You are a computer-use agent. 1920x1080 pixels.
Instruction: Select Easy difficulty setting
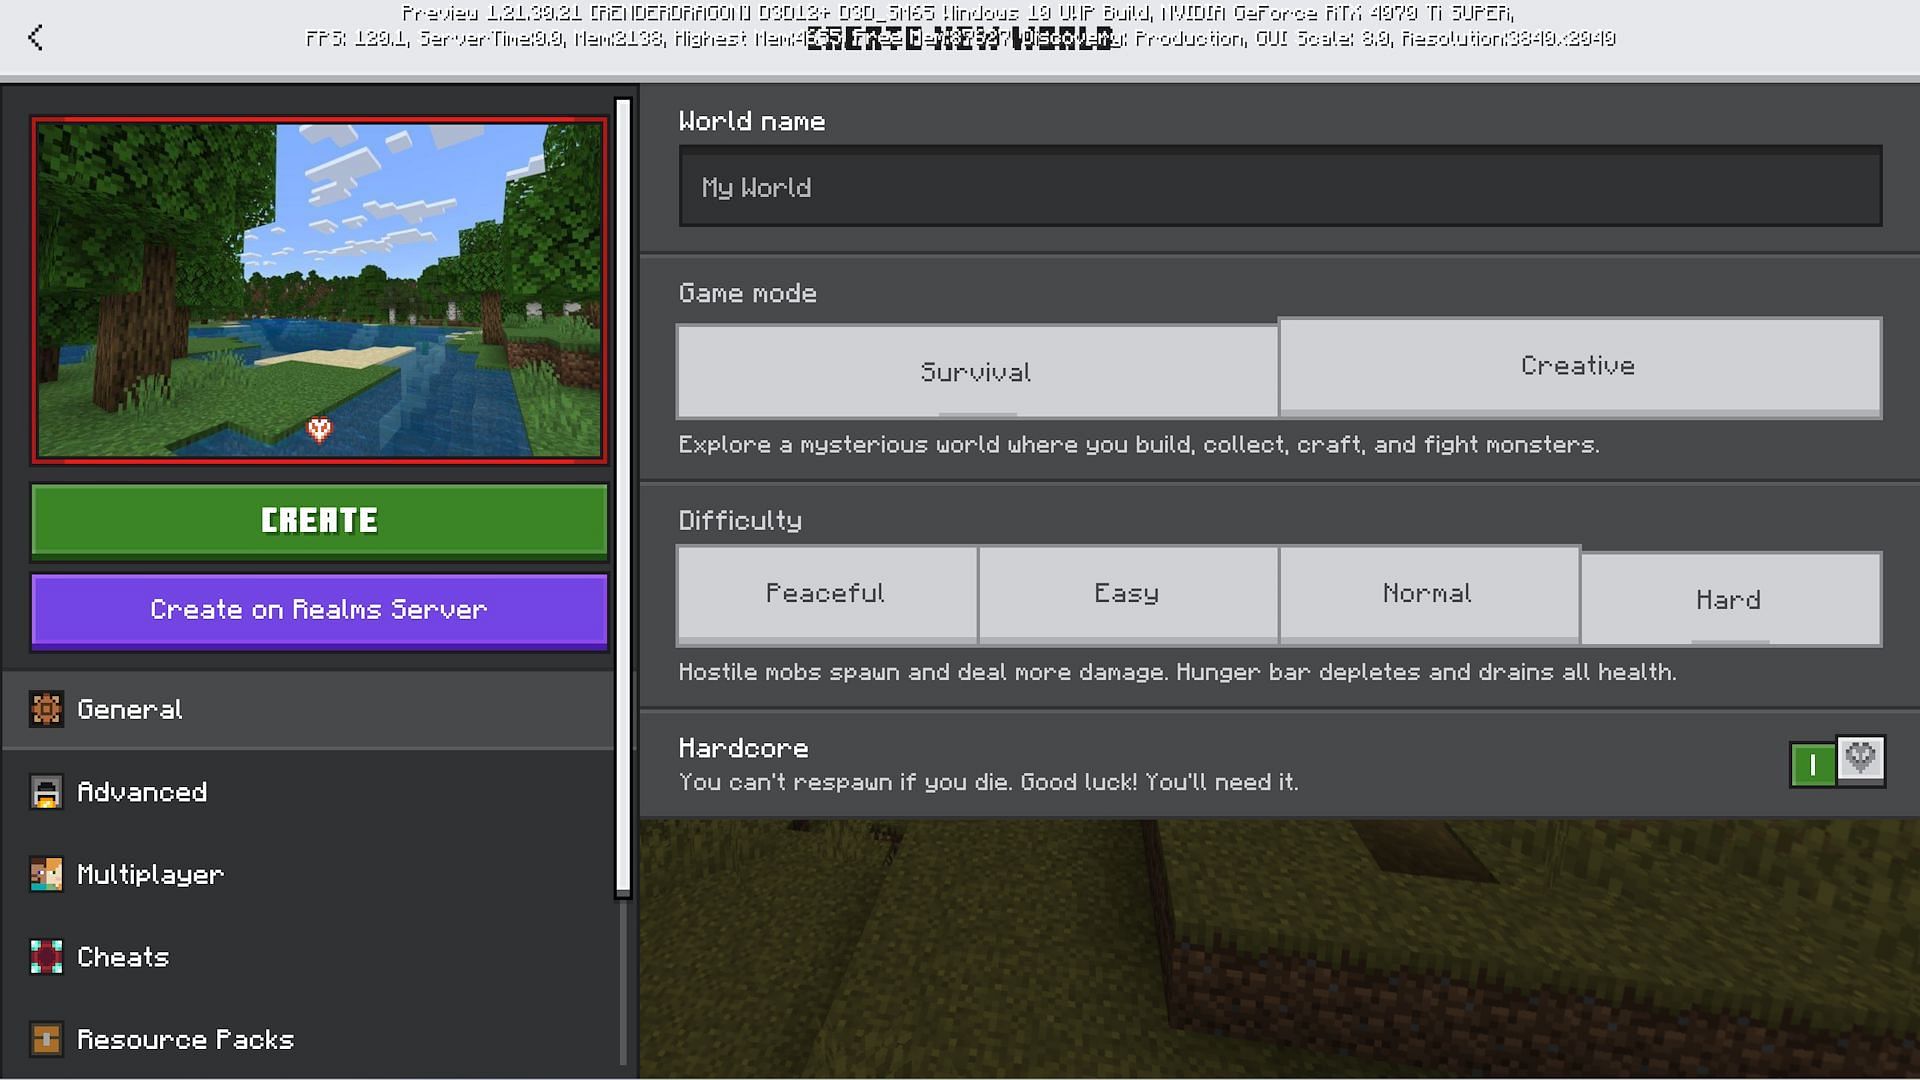click(x=1126, y=593)
